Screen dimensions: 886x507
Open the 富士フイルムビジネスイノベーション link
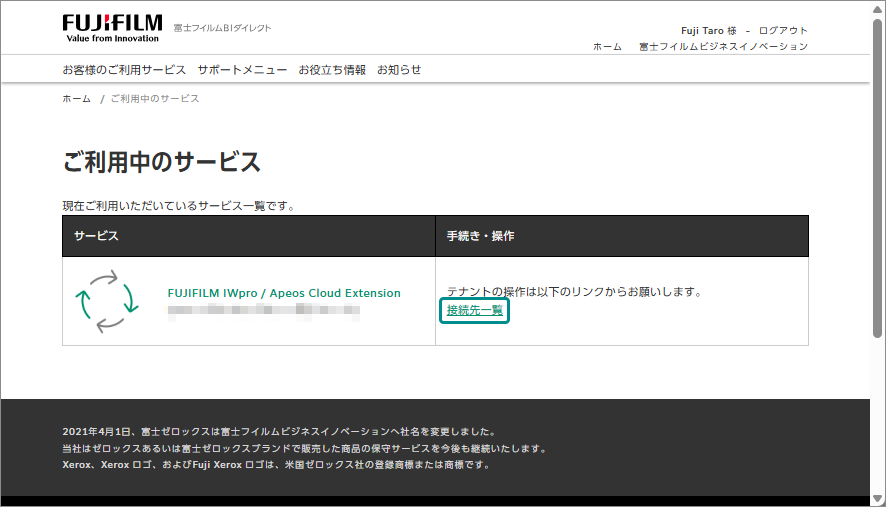point(723,46)
